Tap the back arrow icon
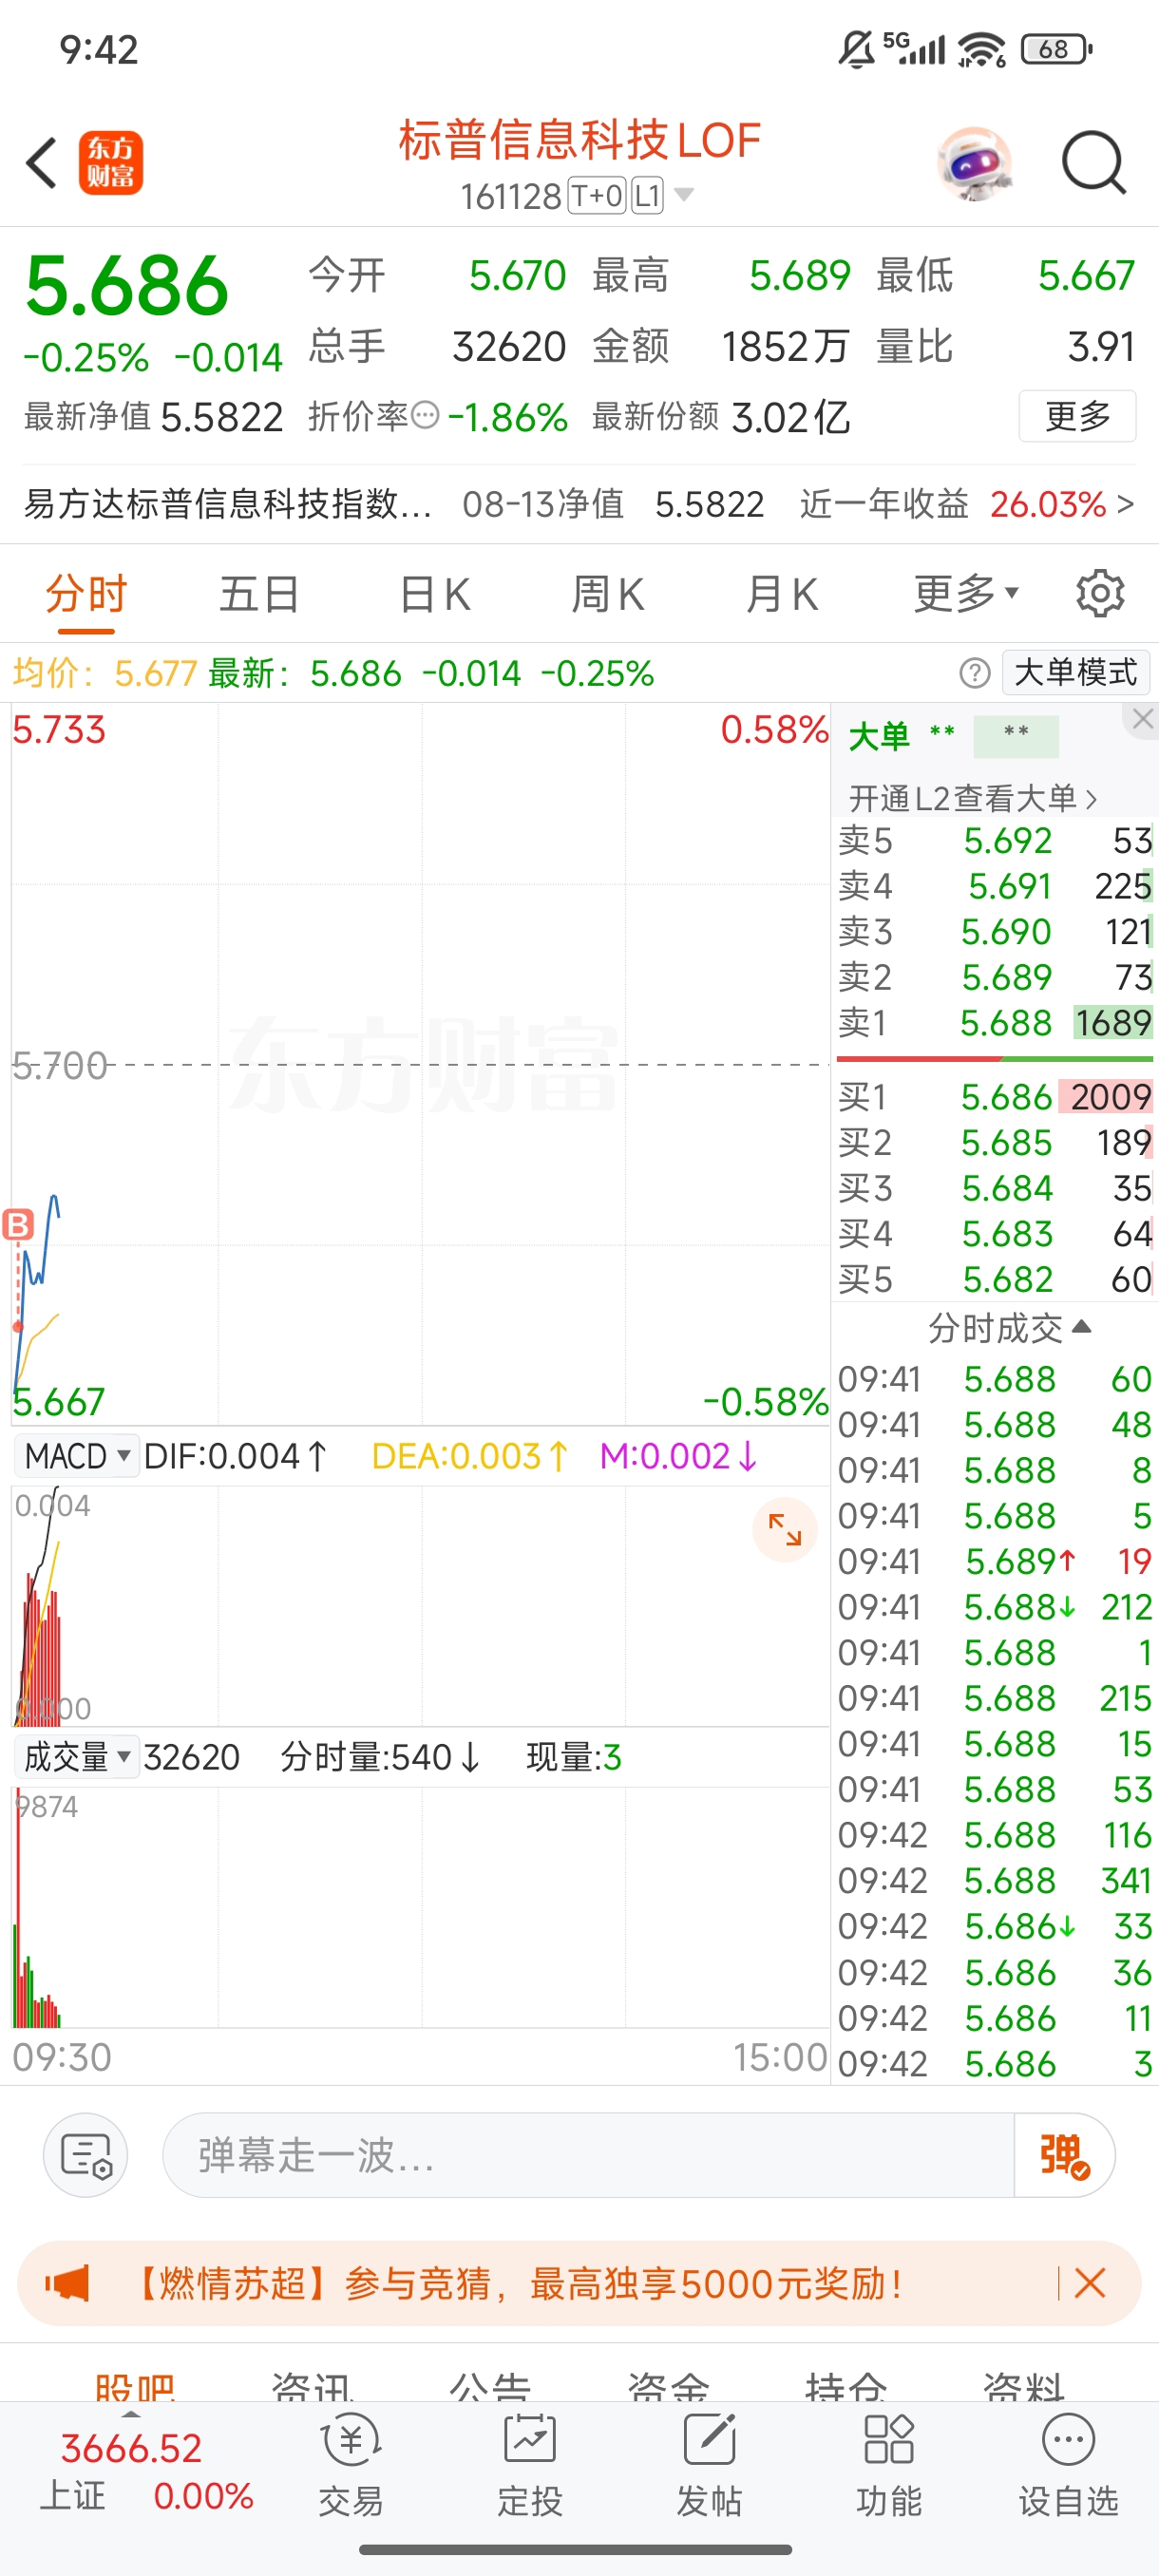 click(42, 163)
